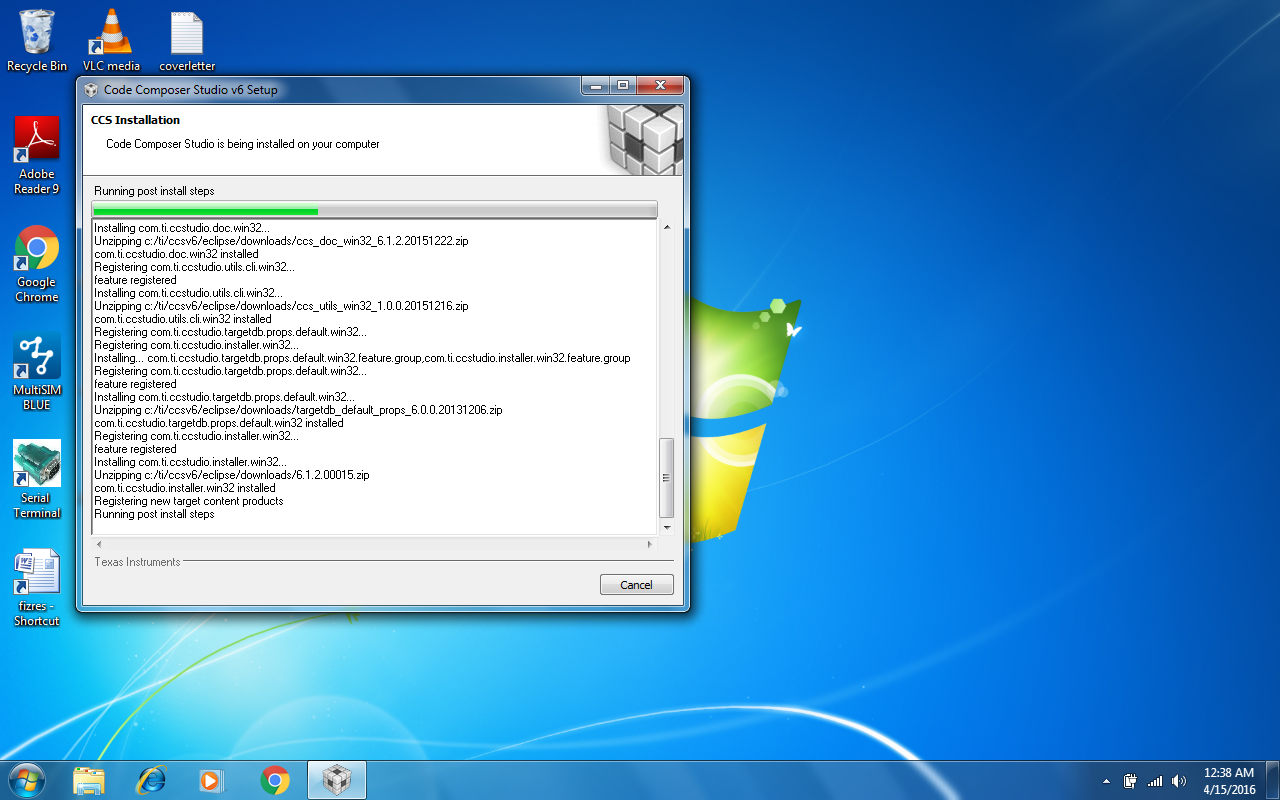The width and height of the screenshot is (1280, 800).
Task: Click 'Running post install steps' status above the bar
Action: (x=154, y=191)
